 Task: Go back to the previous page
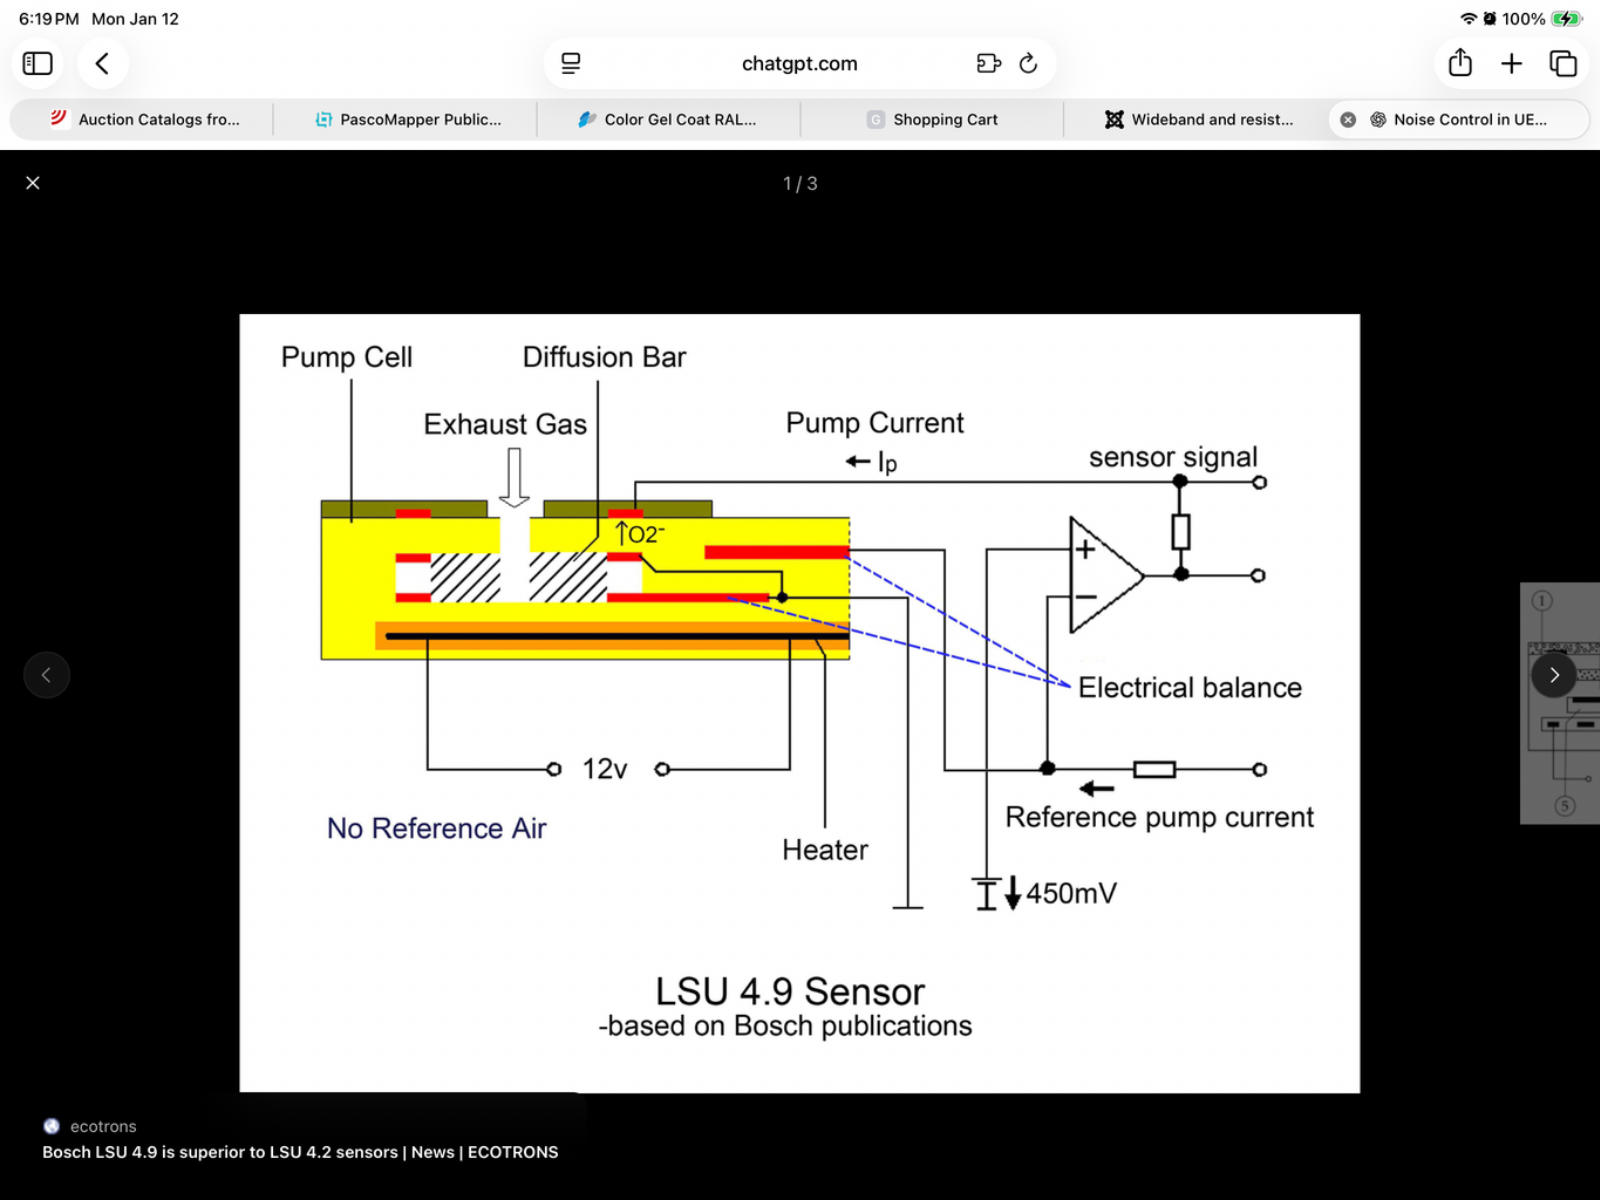tap(102, 64)
